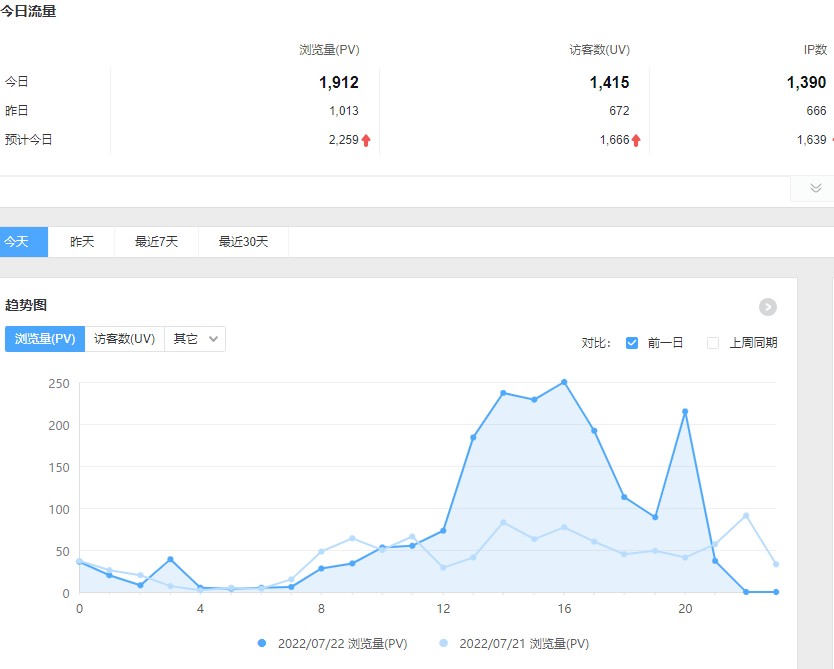The height and width of the screenshot is (669, 834).
Task: Click the round arrow icon beside 趋势图
Action: pyautogui.click(x=768, y=307)
